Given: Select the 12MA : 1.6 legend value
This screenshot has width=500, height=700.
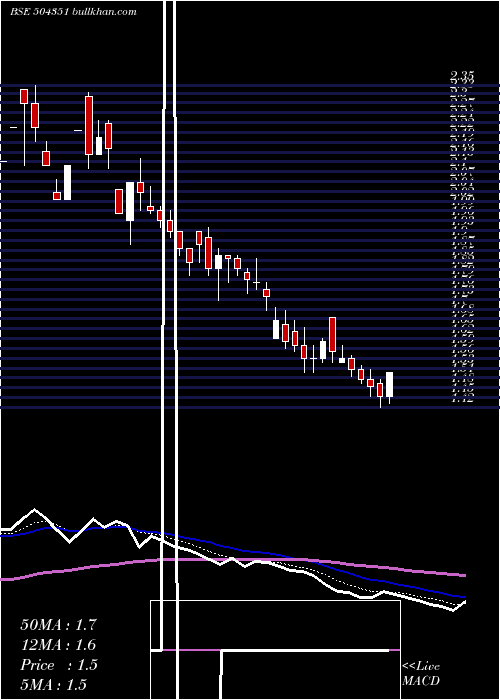Looking at the screenshot, I should click(58, 645).
